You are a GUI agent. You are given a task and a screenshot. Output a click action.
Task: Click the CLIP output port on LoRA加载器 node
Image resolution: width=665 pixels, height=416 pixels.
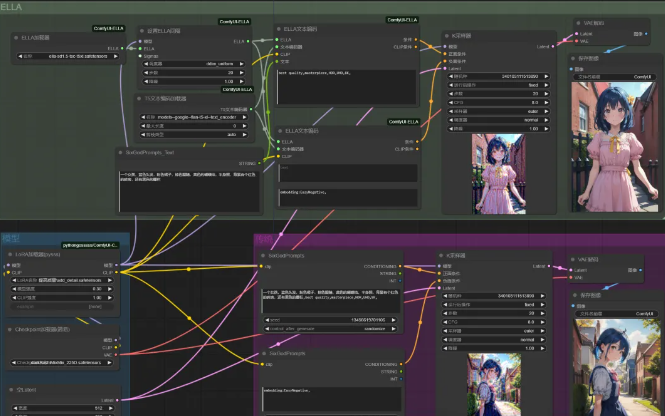point(116,272)
